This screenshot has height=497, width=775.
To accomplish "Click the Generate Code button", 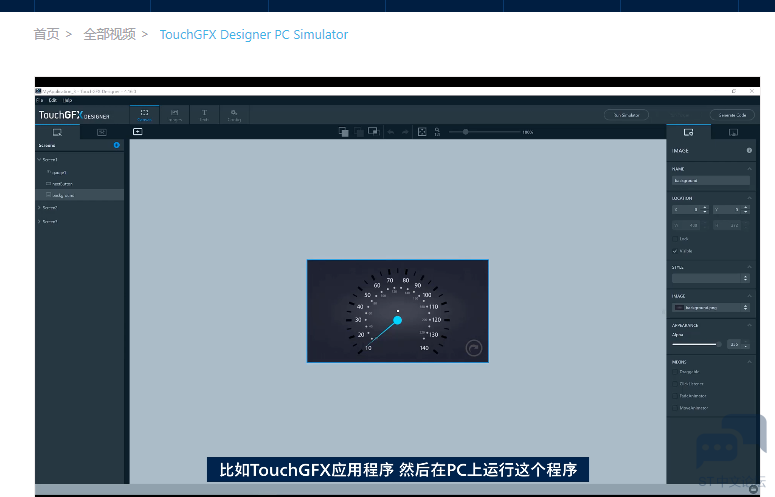I will click(732, 115).
